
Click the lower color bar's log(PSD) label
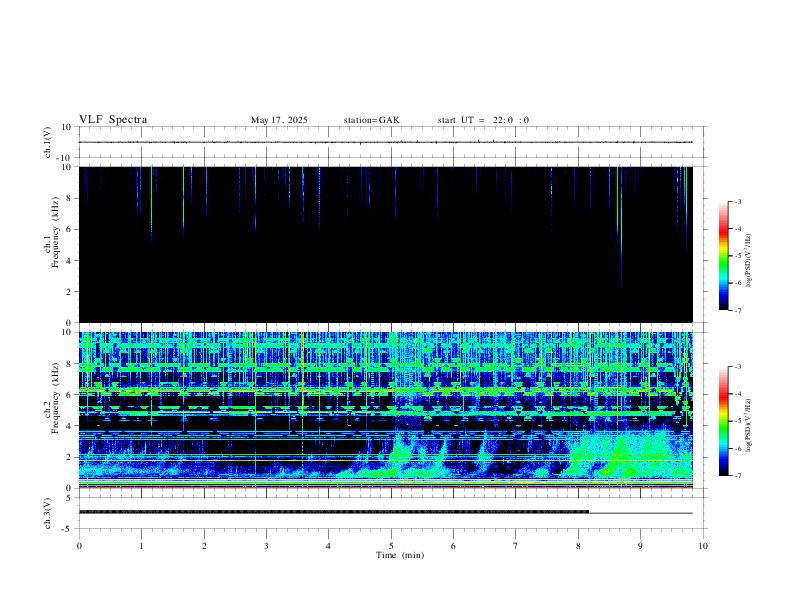pyautogui.click(x=749, y=425)
